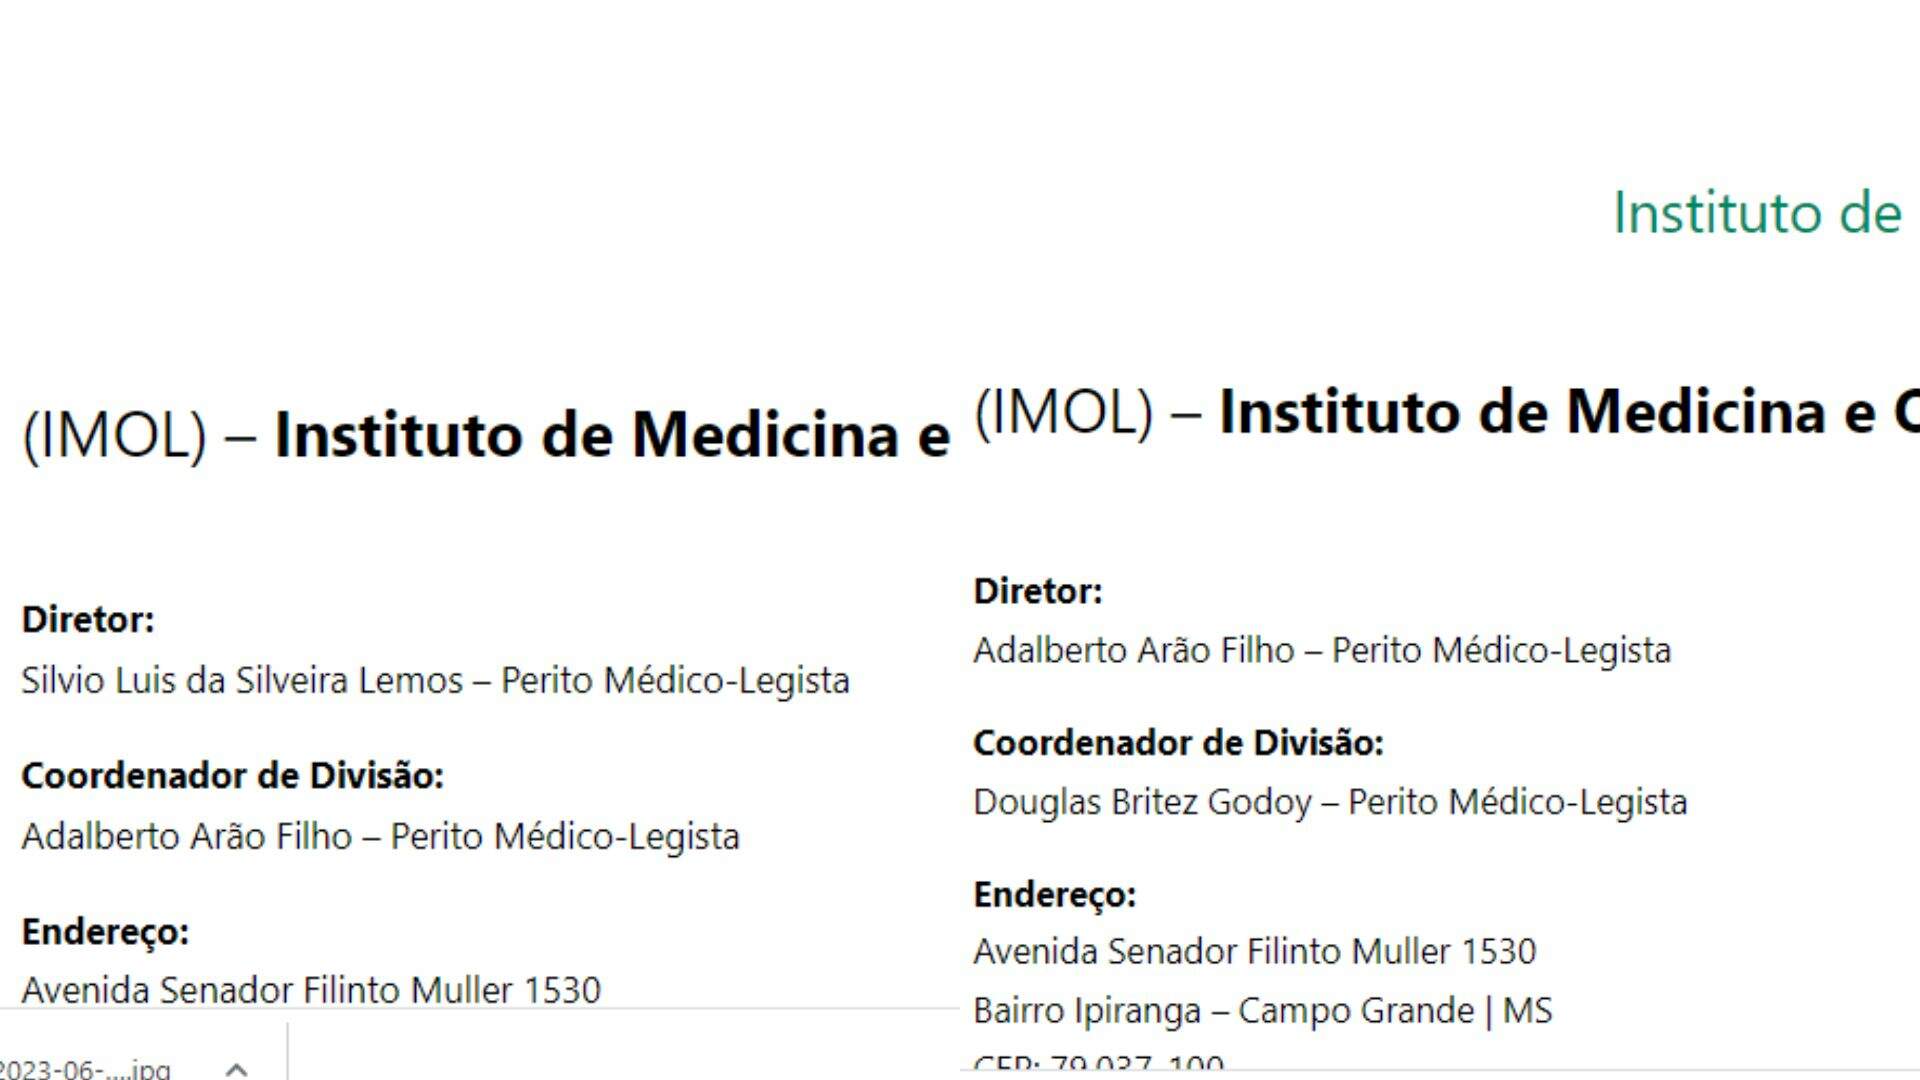The image size is (1920, 1080).
Task: Expand the chevron beside the 2023-06 jpg download
Action: coord(237,1069)
